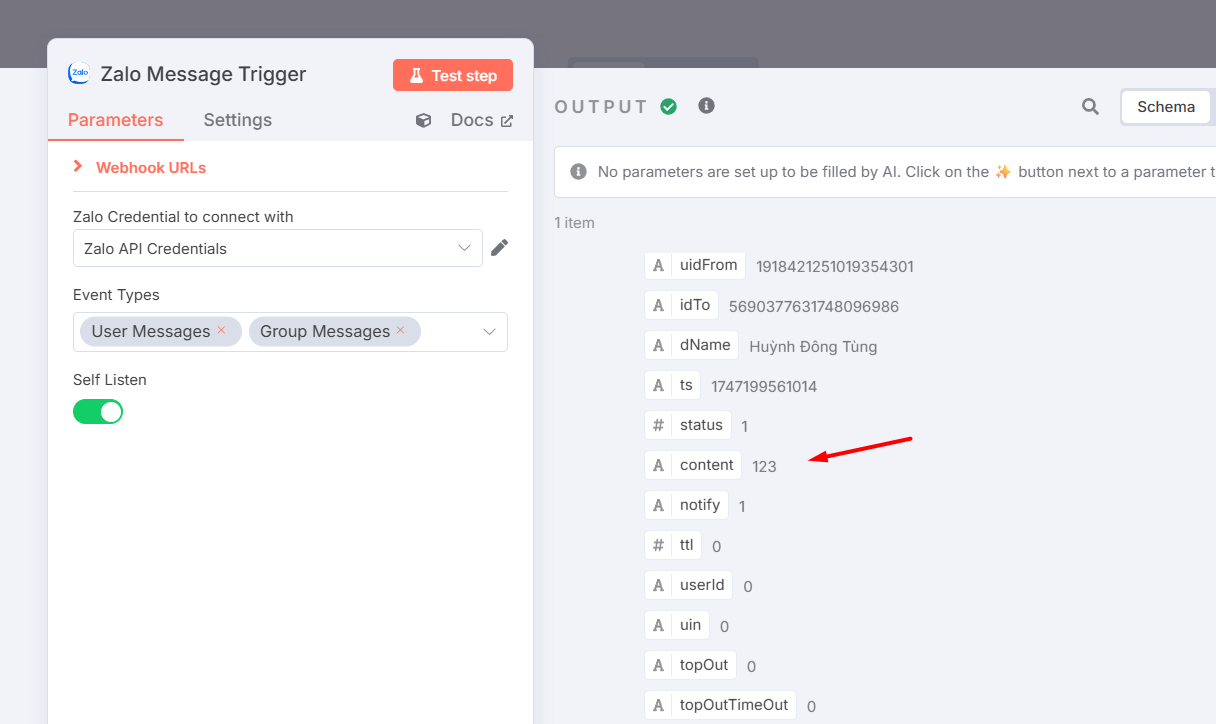Viewport: 1216px width, 724px height.
Task: Select the dName field pill
Action: click(692, 345)
